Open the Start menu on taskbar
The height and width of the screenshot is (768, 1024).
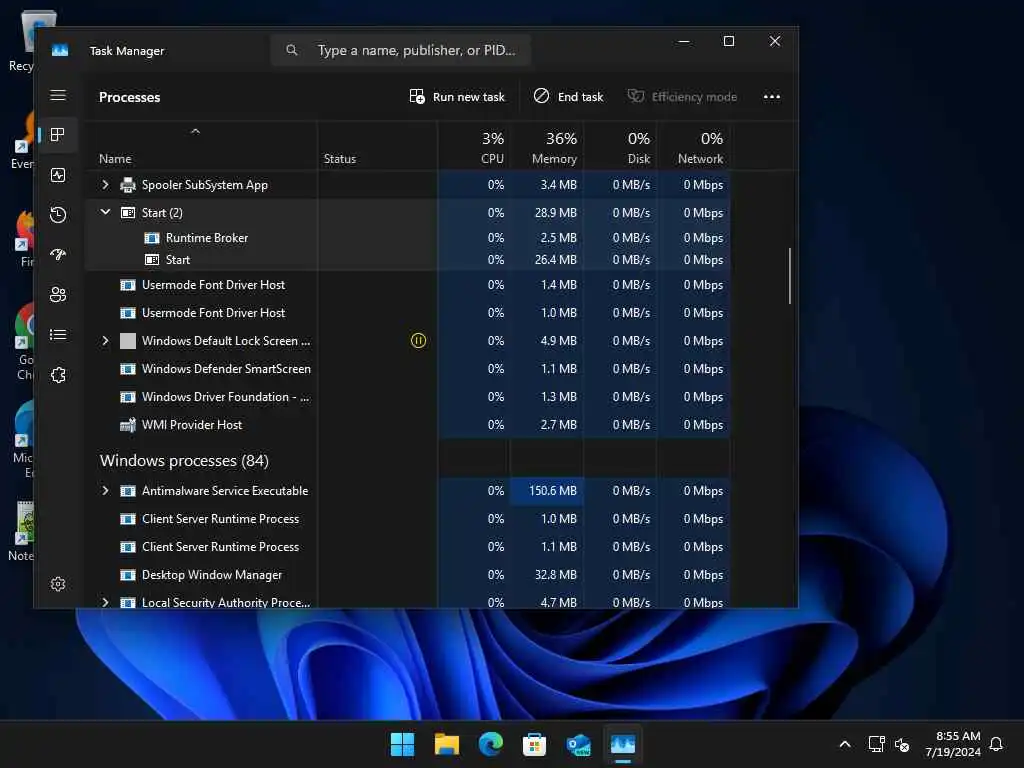coord(402,744)
